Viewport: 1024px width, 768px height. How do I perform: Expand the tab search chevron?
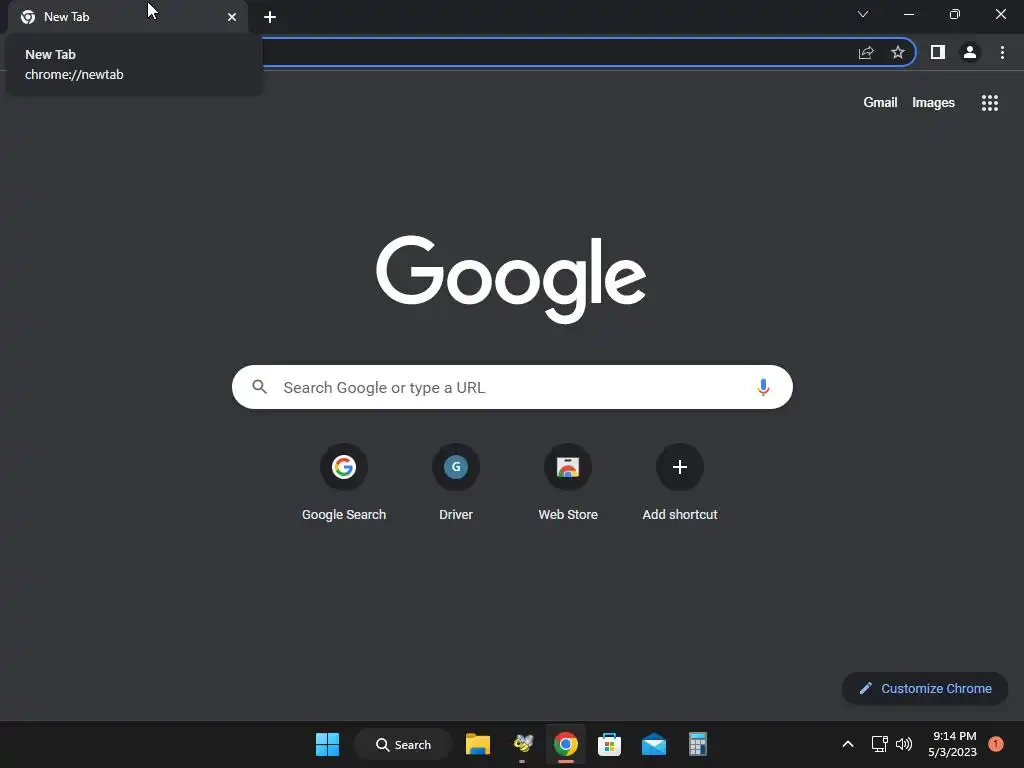[x=863, y=14]
